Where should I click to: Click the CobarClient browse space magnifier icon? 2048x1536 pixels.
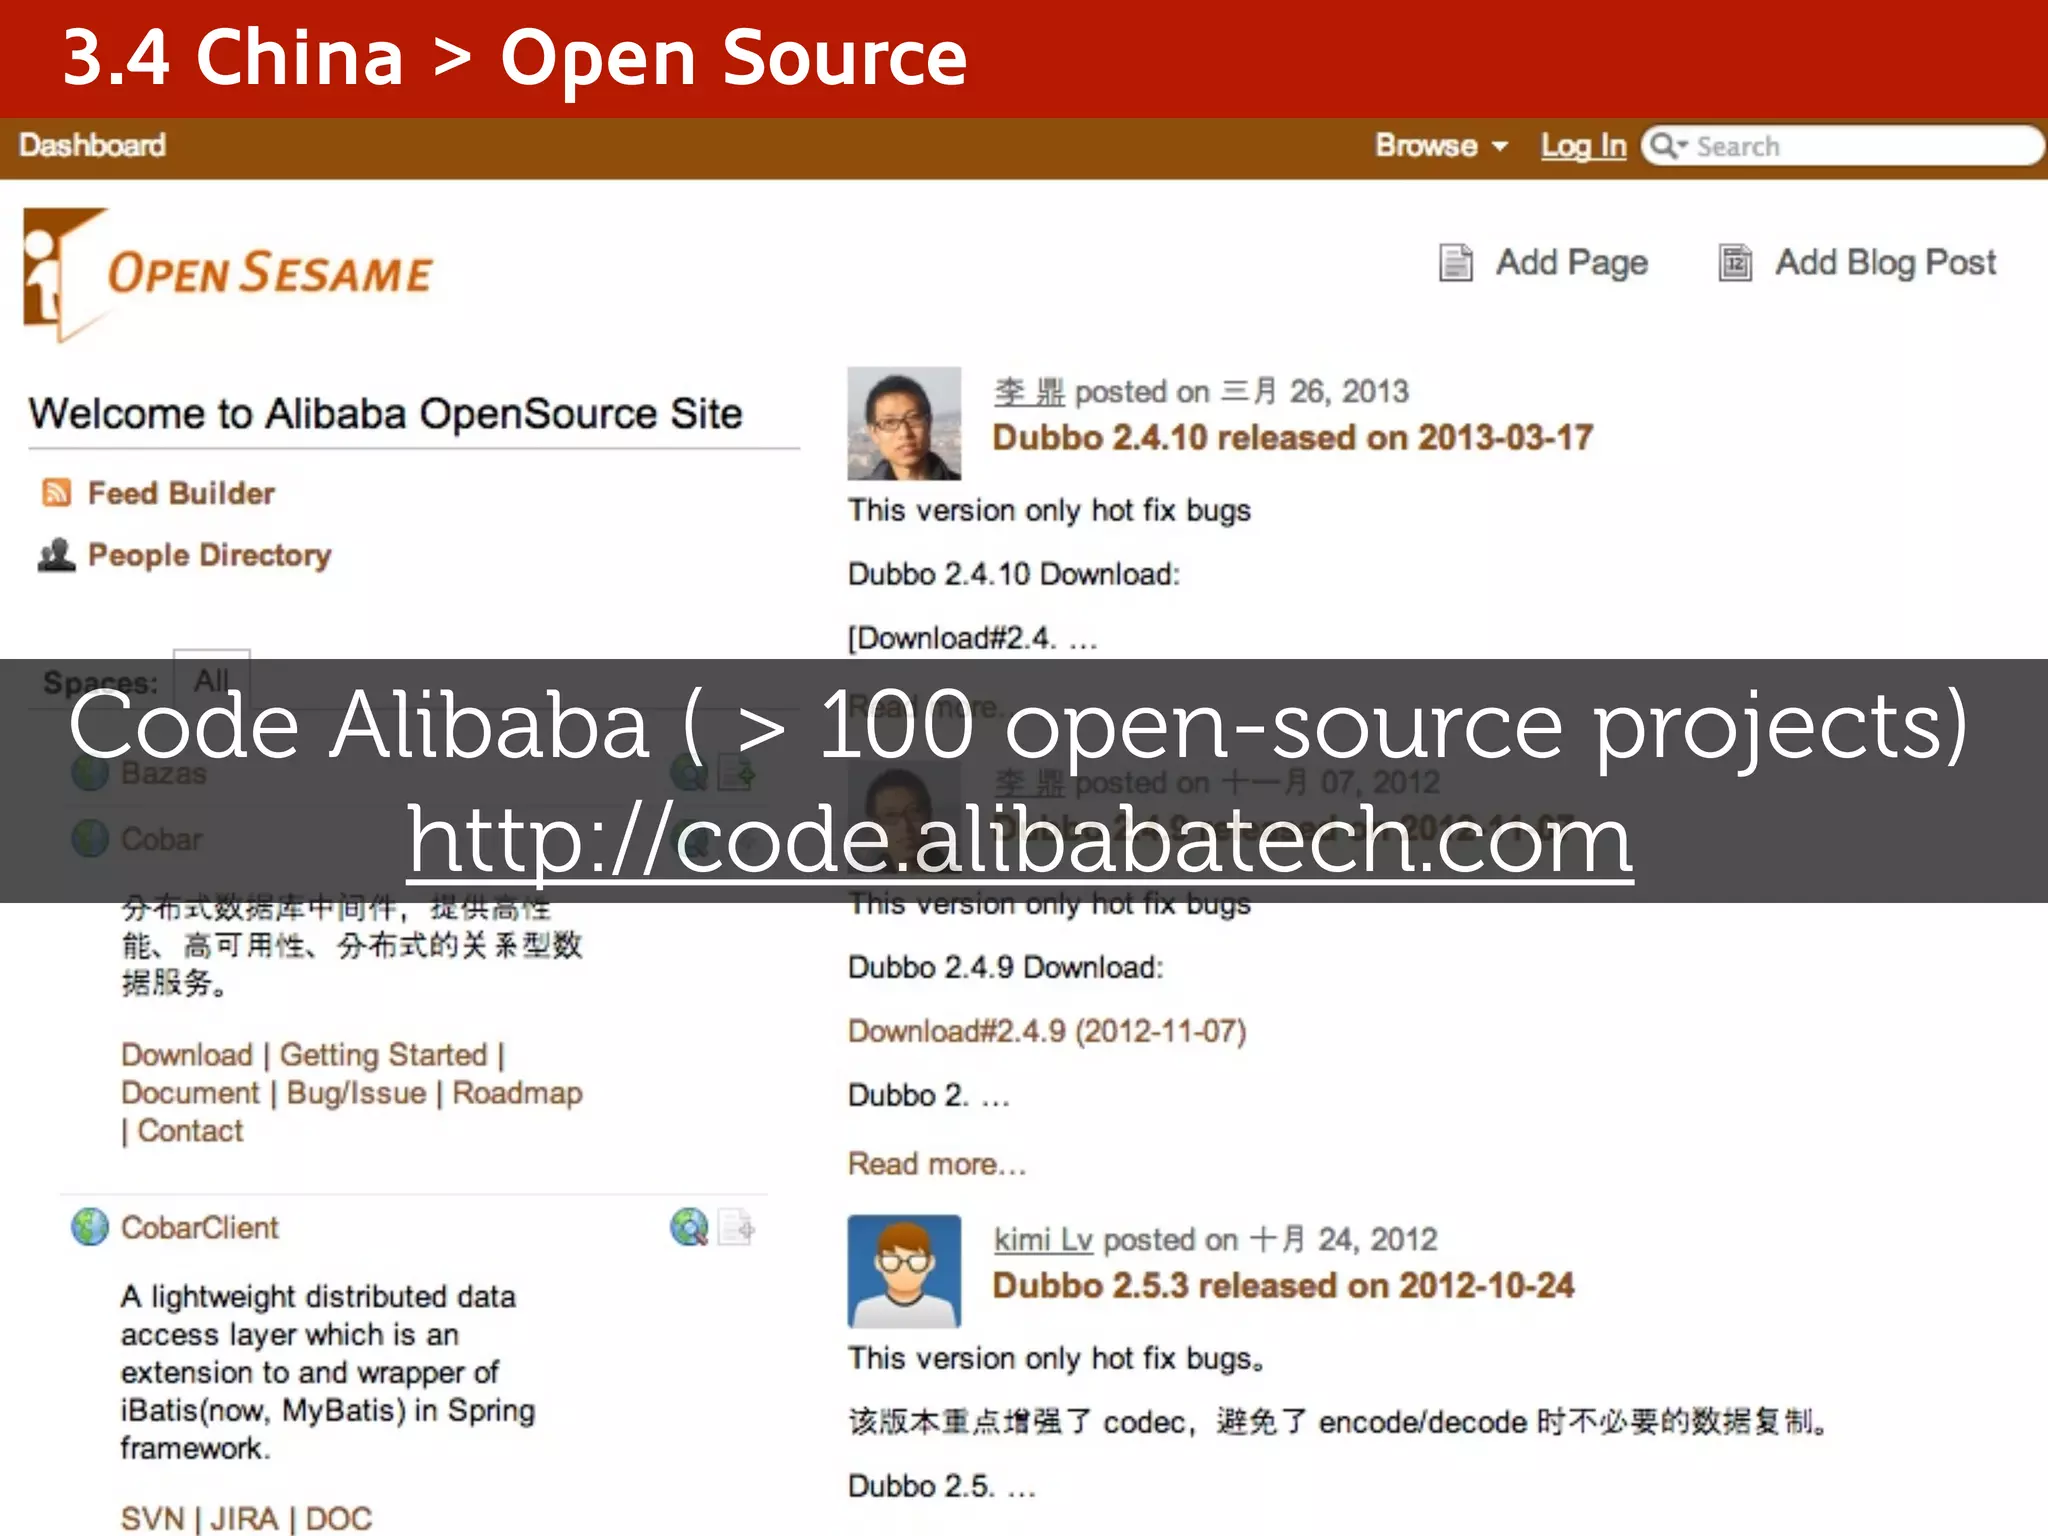(689, 1227)
